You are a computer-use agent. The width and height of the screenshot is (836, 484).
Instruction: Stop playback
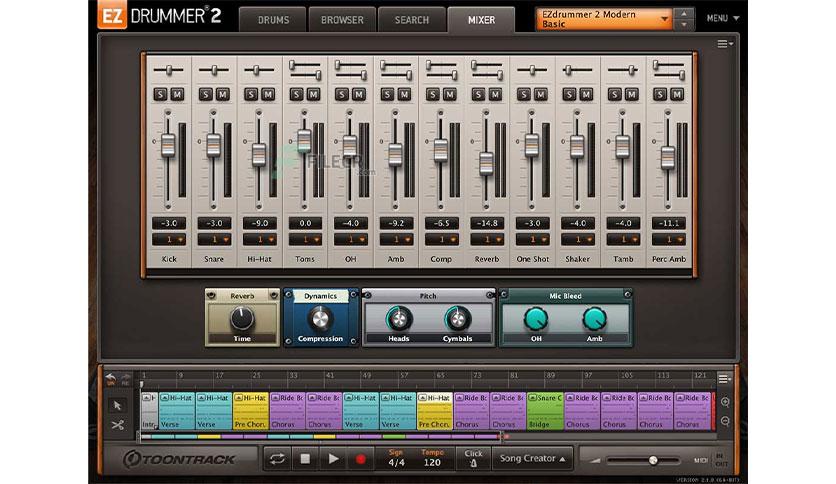pos(305,458)
